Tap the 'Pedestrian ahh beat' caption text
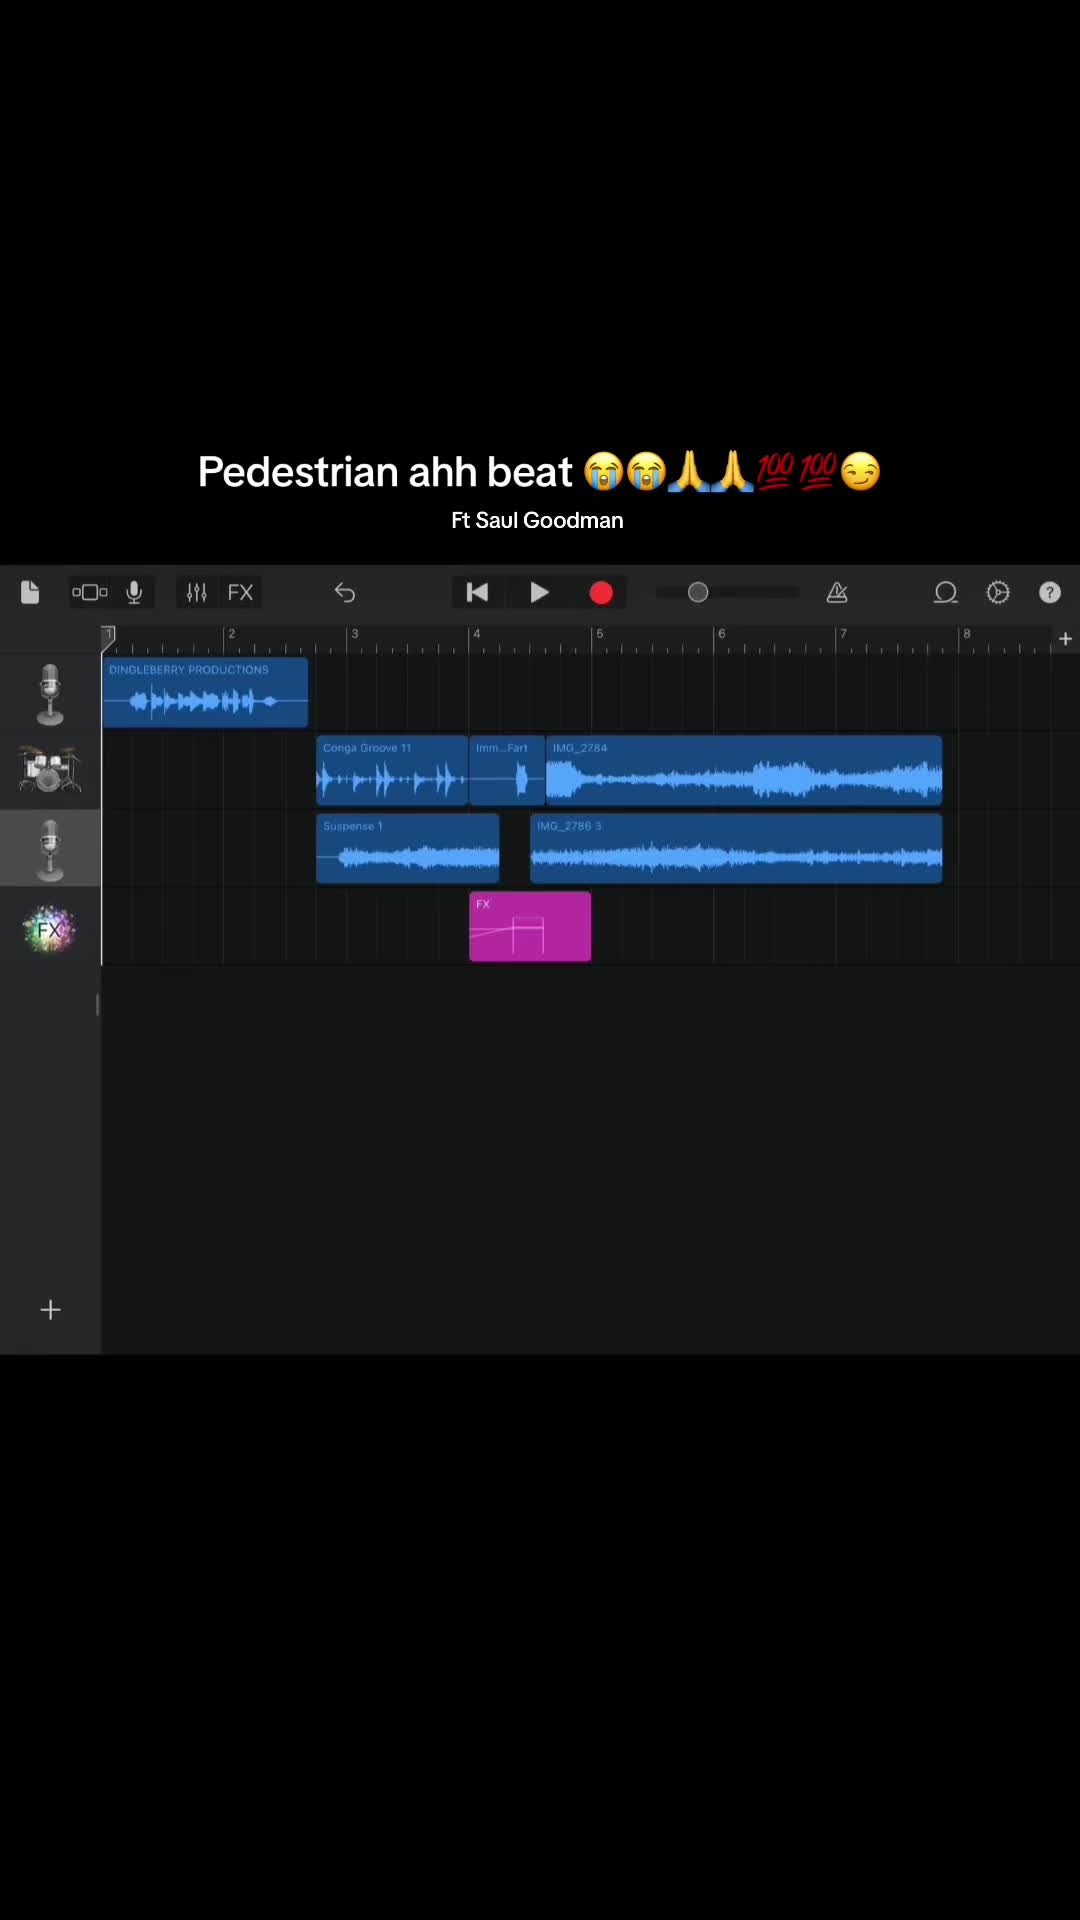This screenshot has height=1920, width=1080. [x=385, y=472]
